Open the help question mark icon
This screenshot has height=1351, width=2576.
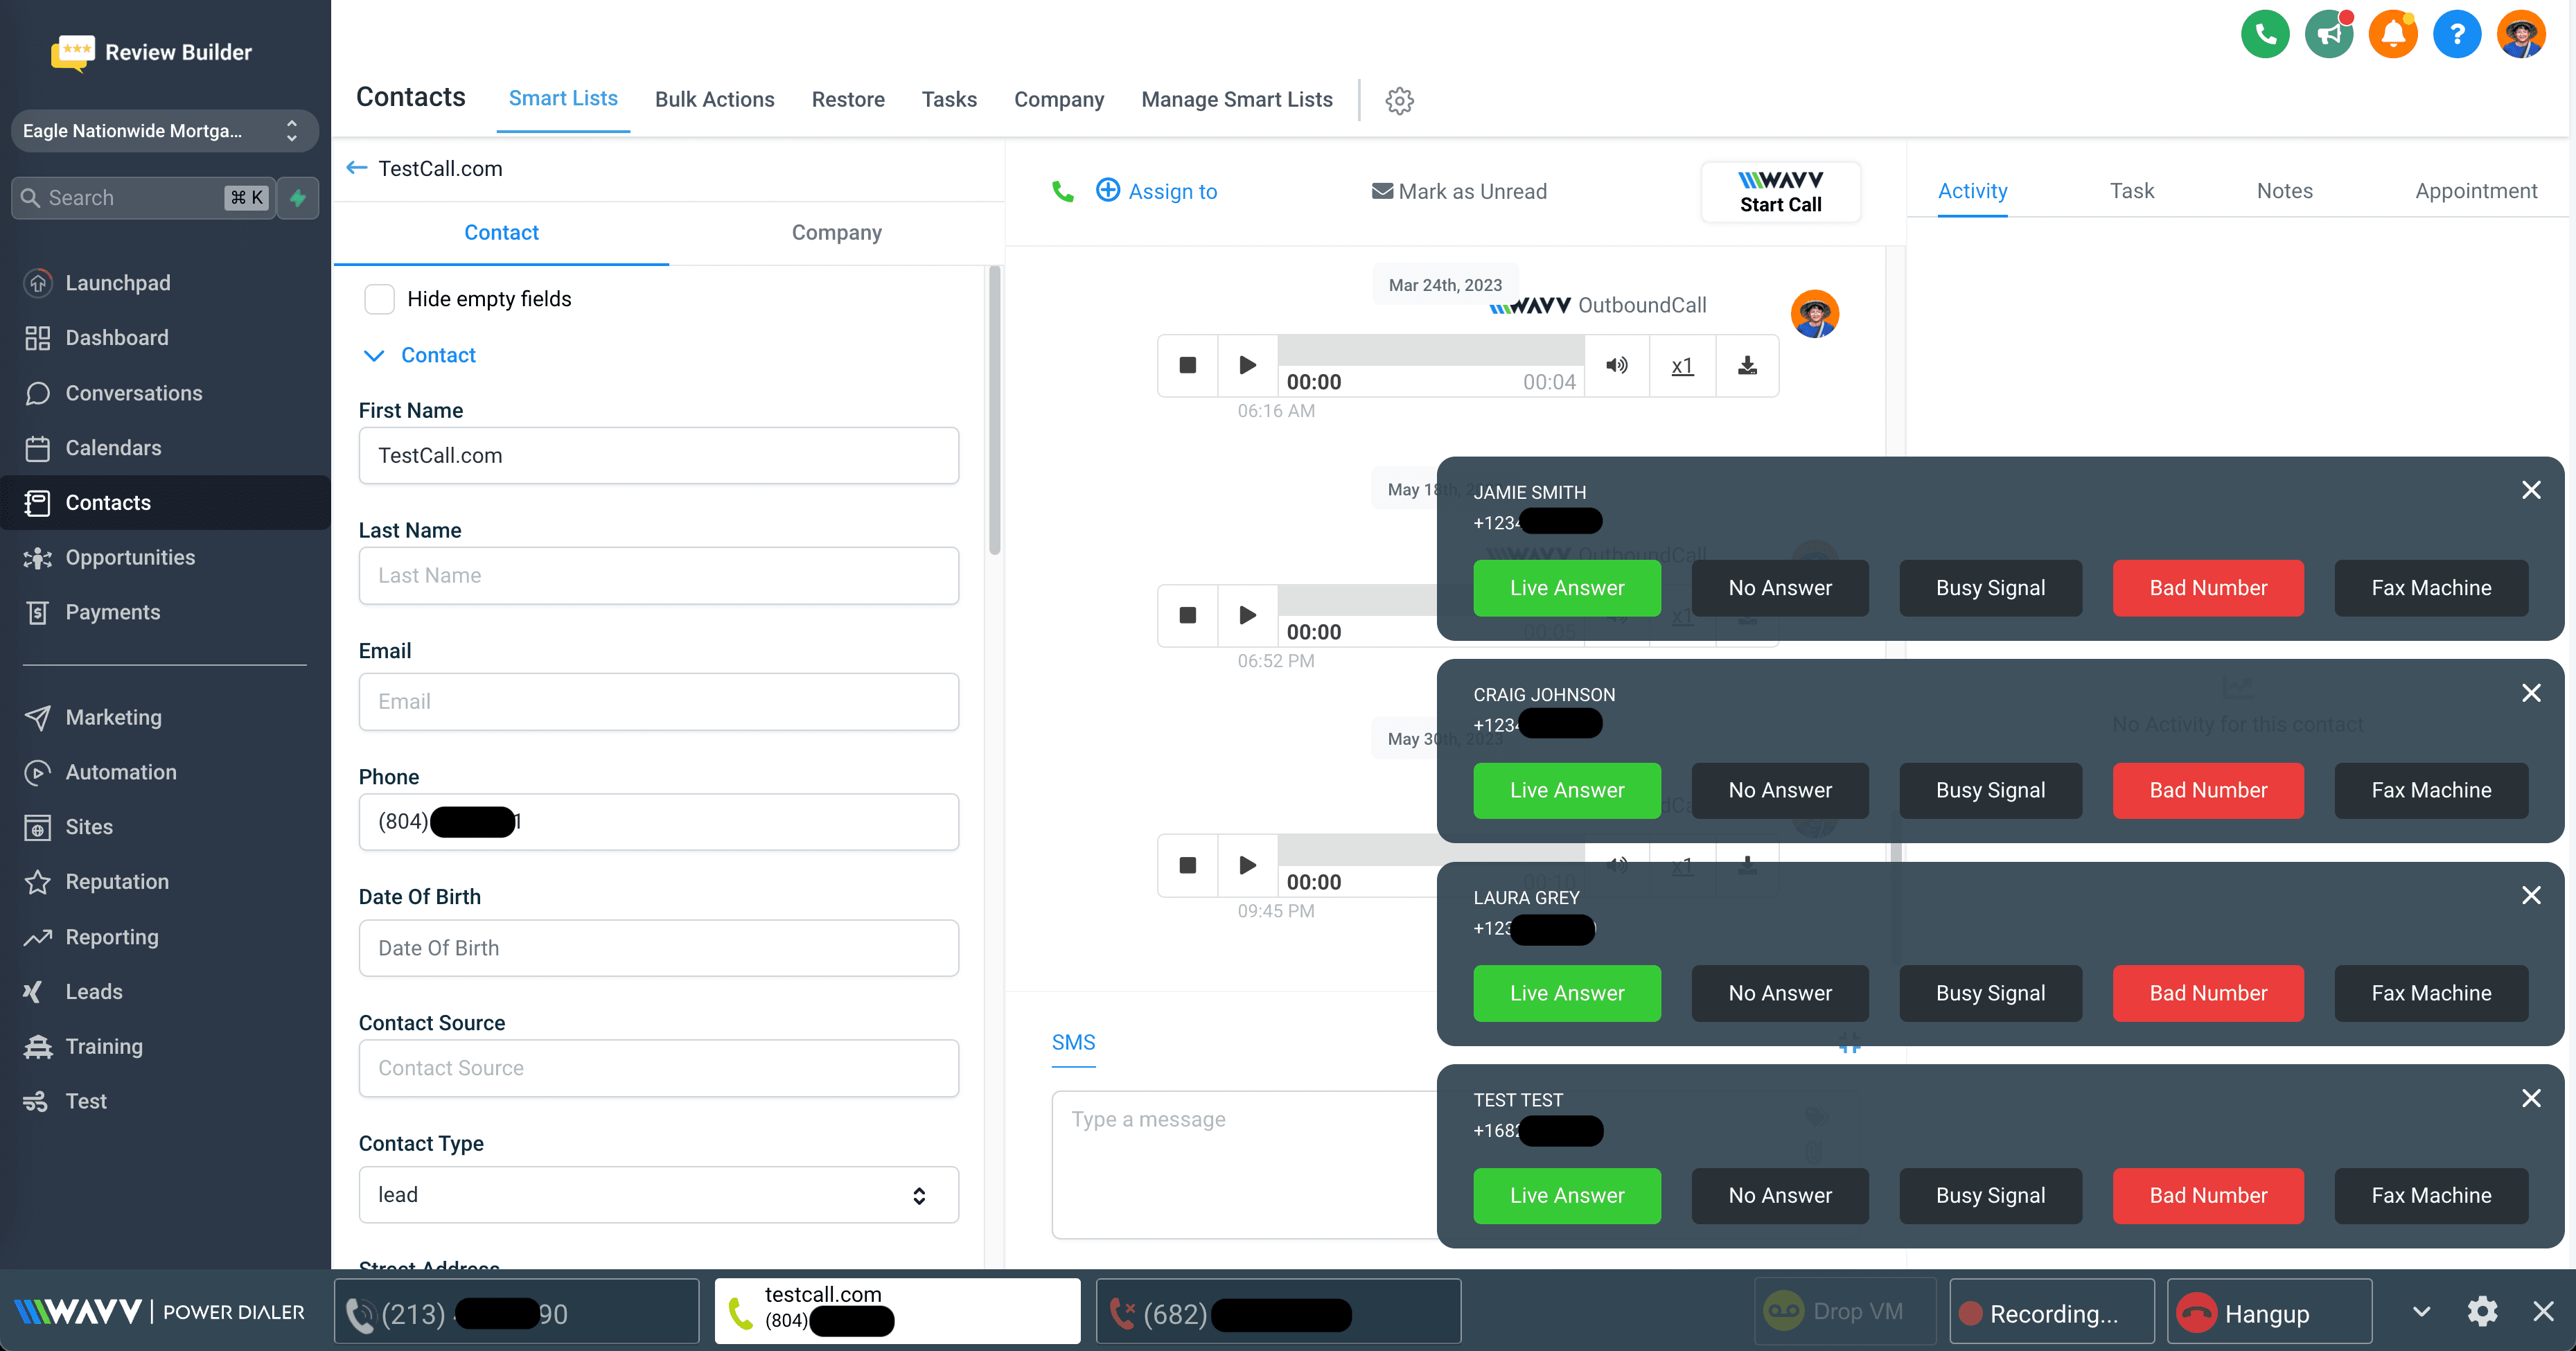click(2458, 33)
